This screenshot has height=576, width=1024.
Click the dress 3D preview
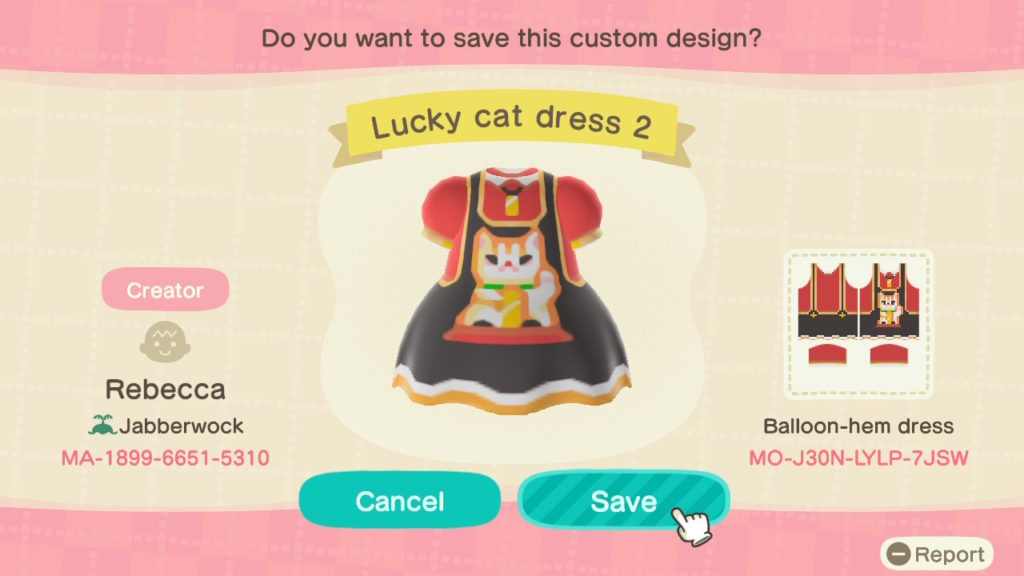tap(511, 291)
